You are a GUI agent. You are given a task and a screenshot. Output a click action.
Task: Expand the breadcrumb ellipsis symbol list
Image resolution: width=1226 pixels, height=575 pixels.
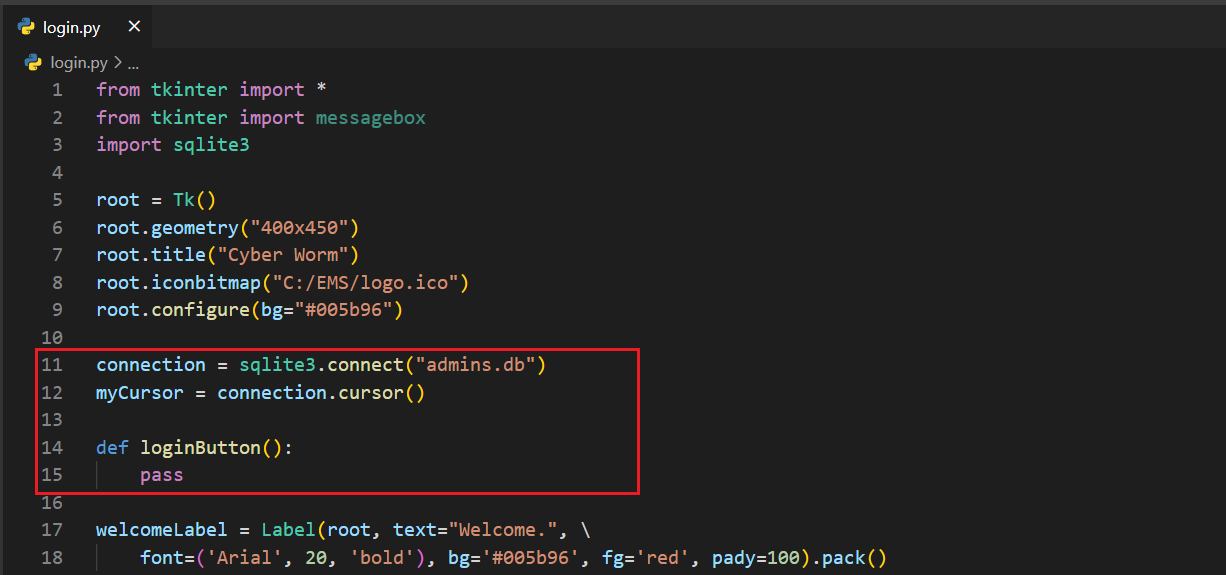(x=133, y=62)
